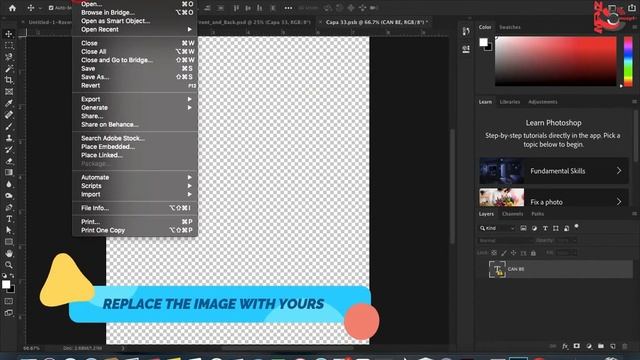Switch to the Swatches tab
Screen dimensions: 640x360
tap(510, 27)
